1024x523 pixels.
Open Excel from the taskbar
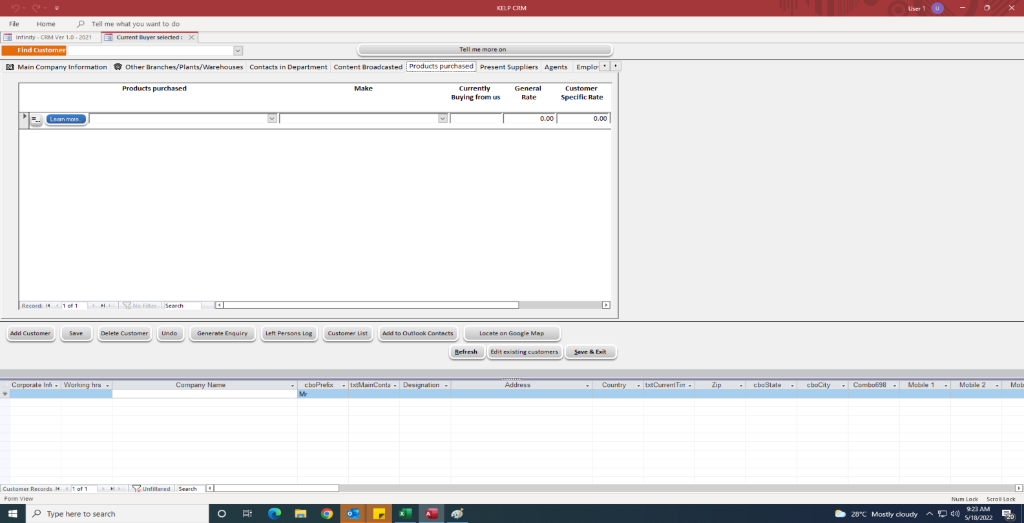[406, 513]
